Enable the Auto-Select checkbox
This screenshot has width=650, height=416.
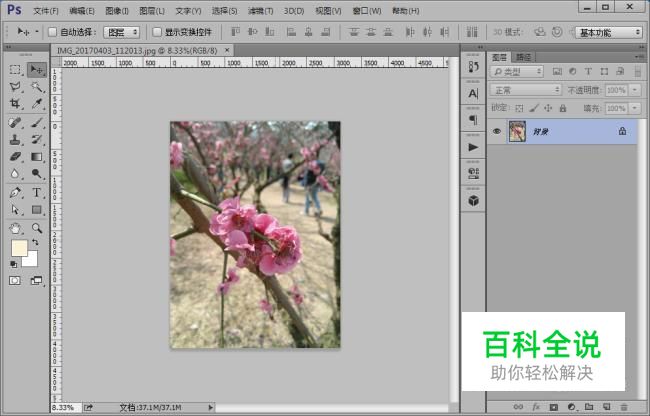click(53, 32)
